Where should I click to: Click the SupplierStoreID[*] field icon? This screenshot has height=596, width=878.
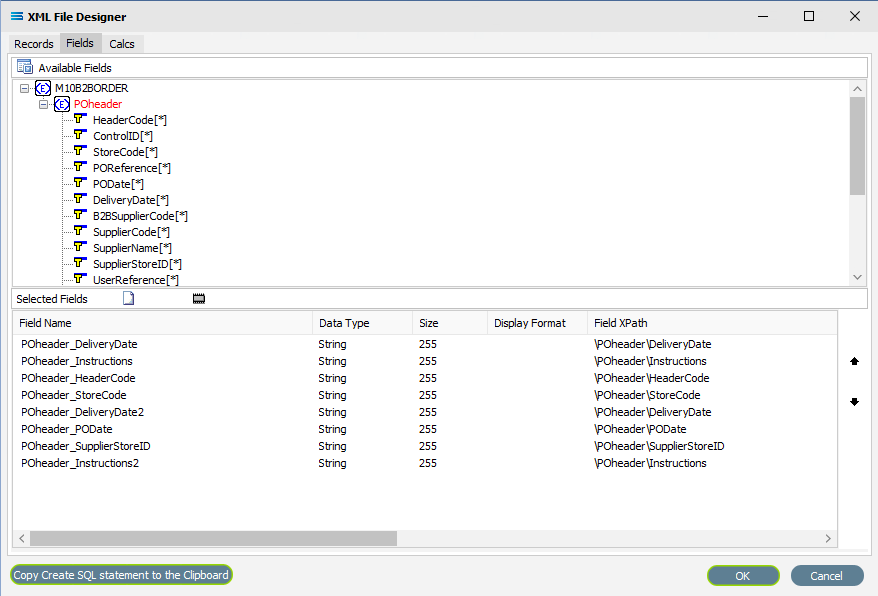click(x=80, y=263)
